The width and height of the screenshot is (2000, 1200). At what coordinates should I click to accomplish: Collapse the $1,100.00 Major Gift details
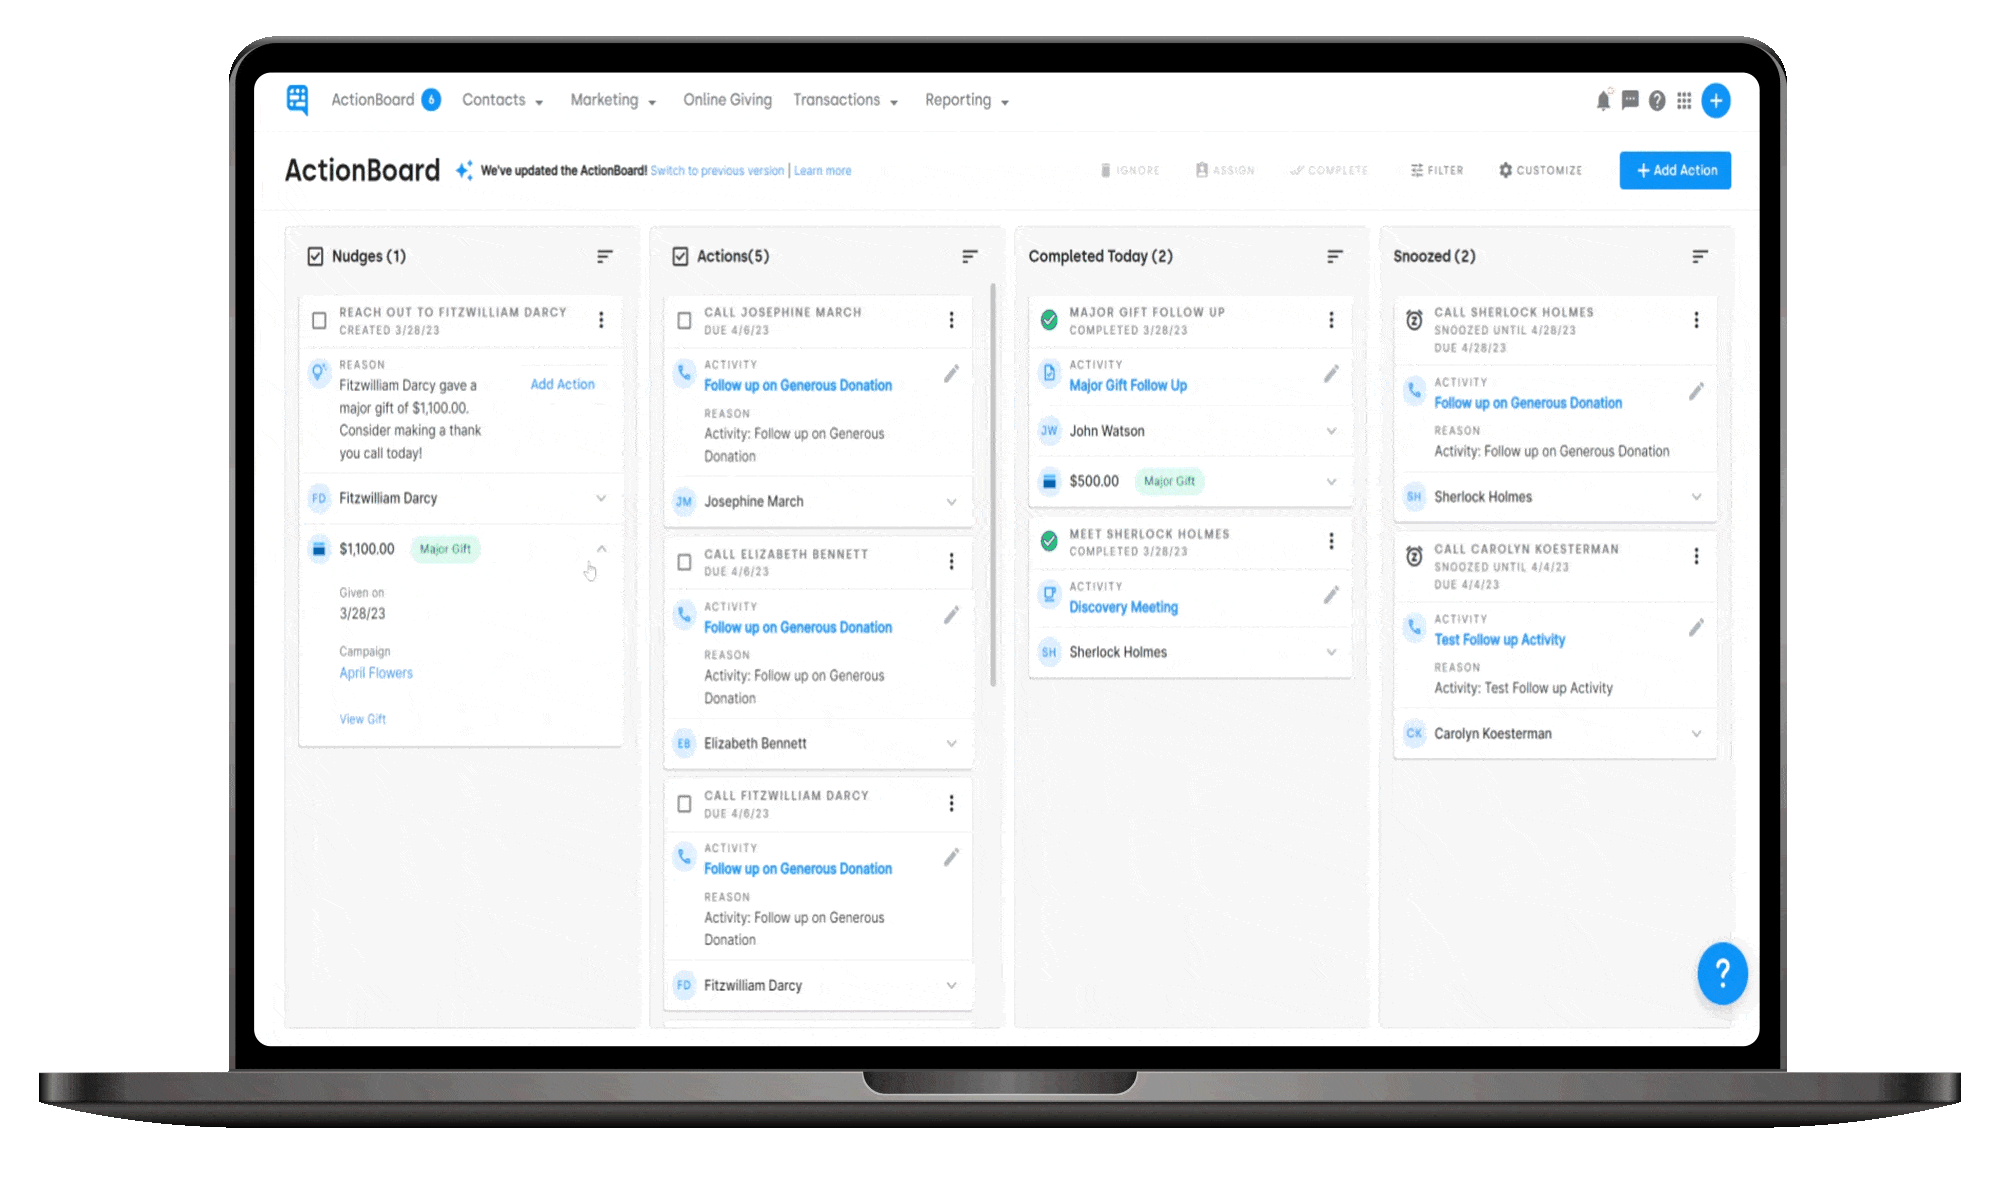[601, 549]
